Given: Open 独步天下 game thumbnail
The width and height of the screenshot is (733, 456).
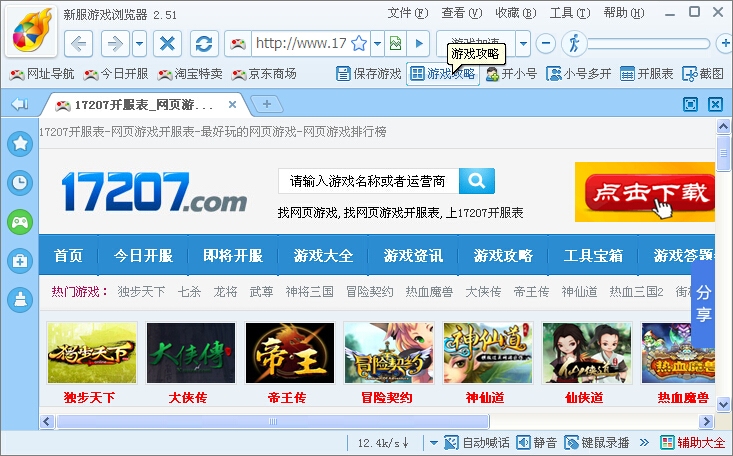Looking at the screenshot, I should 92,353.
